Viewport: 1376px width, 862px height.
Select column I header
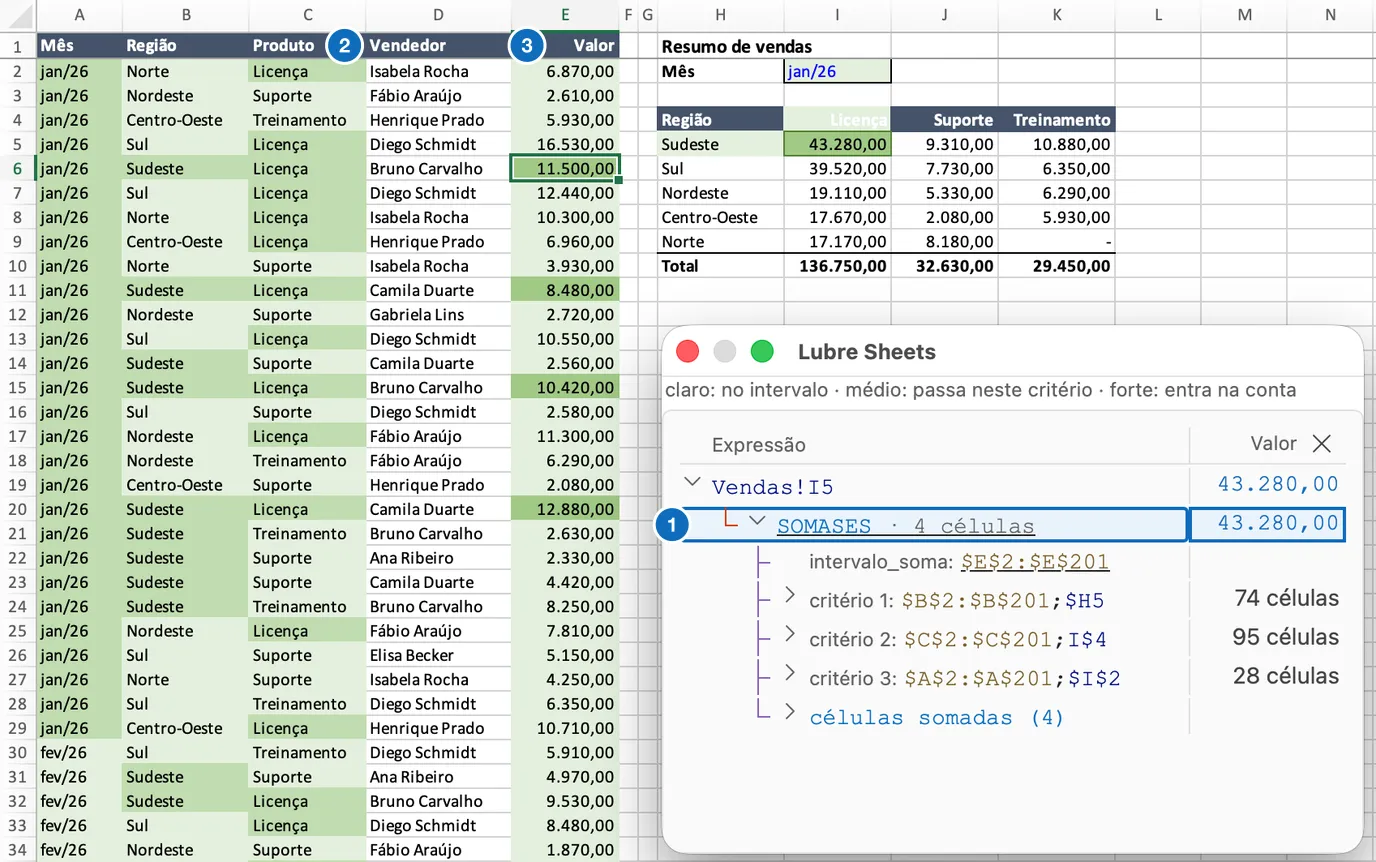click(837, 14)
